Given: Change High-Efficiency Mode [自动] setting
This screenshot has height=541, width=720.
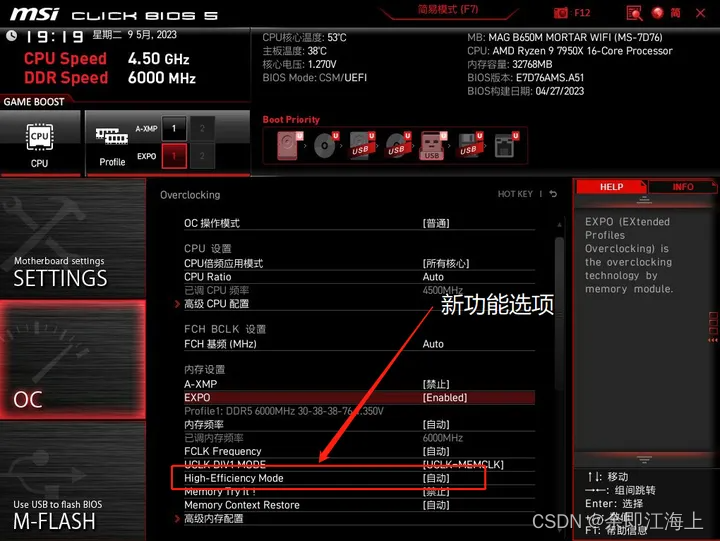Looking at the screenshot, I should click(436, 478).
